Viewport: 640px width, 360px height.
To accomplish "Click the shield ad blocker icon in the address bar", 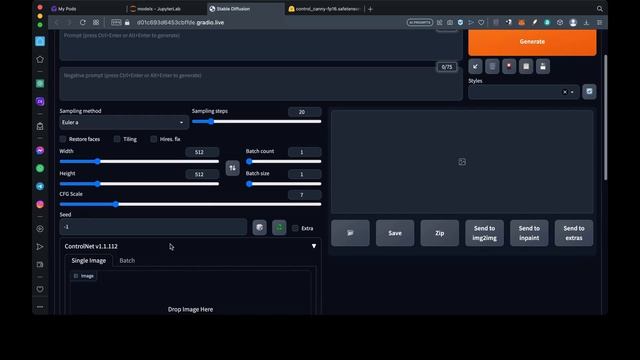I will (x=460, y=22).
